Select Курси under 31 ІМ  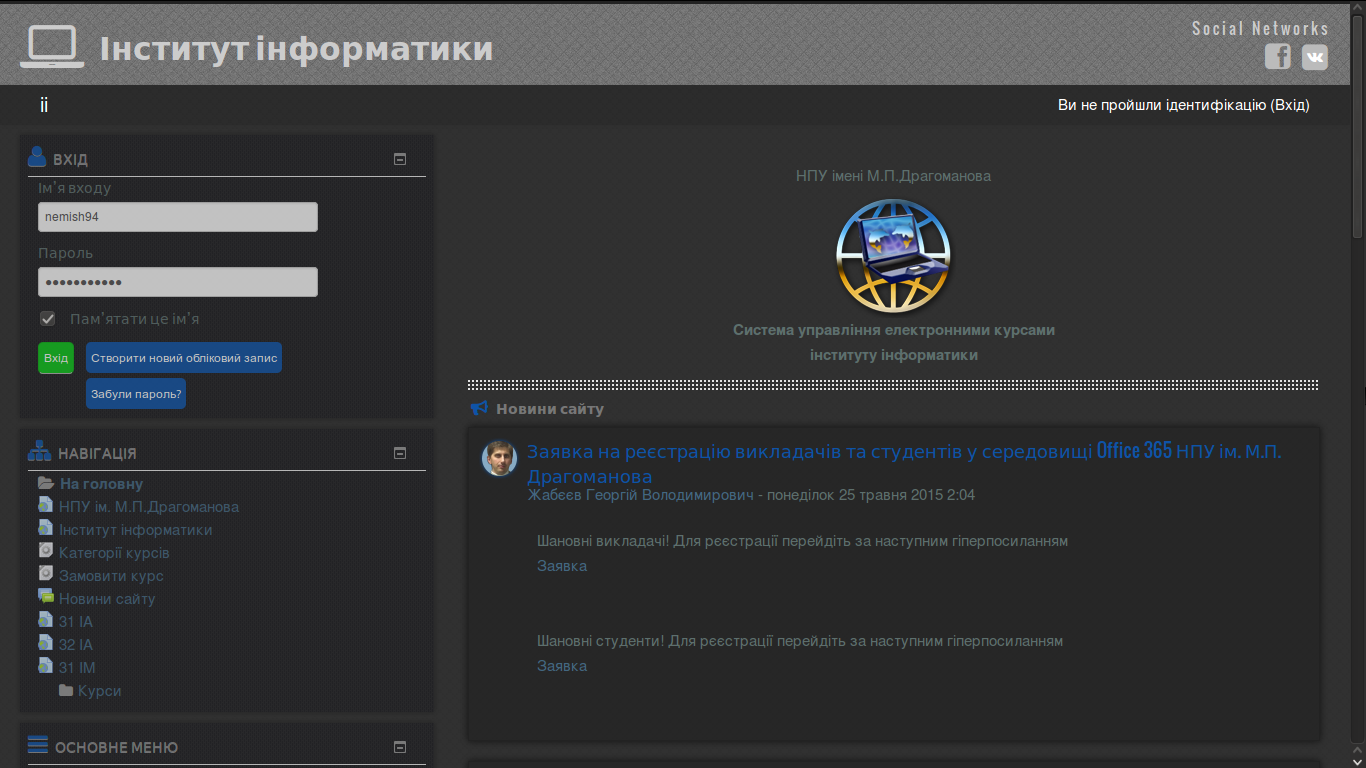tap(98, 690)
